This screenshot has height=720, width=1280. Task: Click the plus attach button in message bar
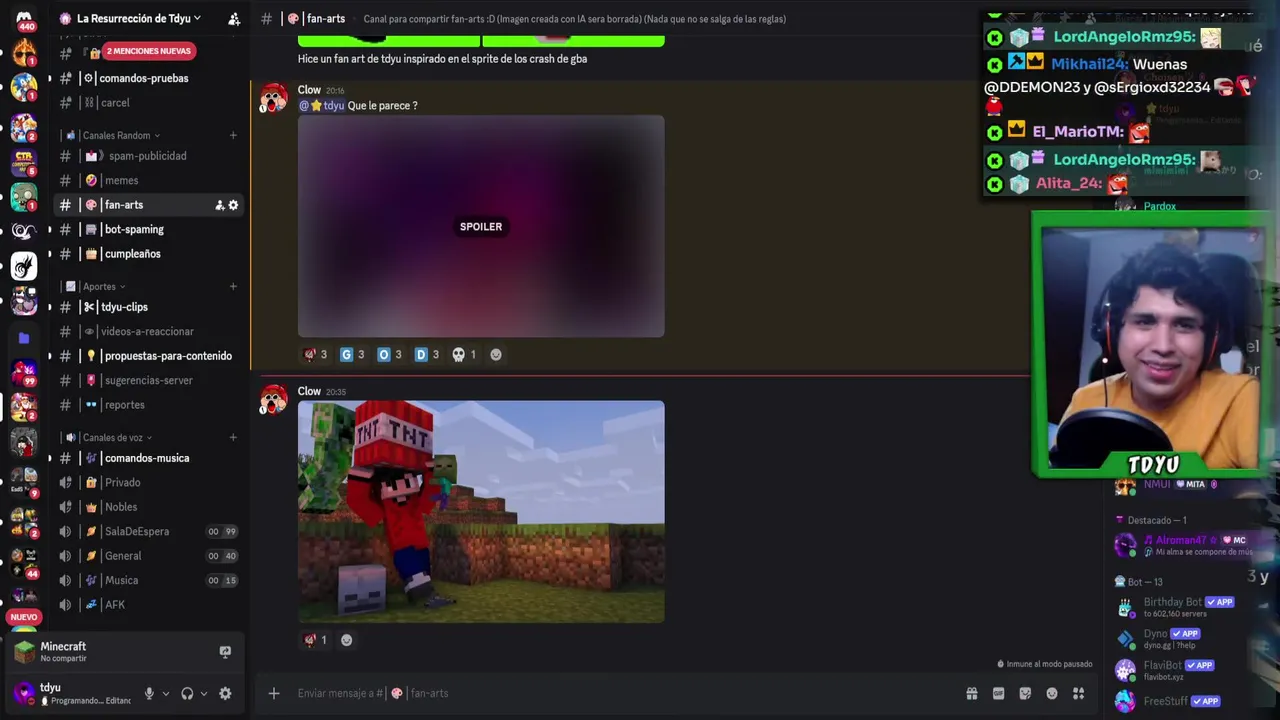[274, 693]
